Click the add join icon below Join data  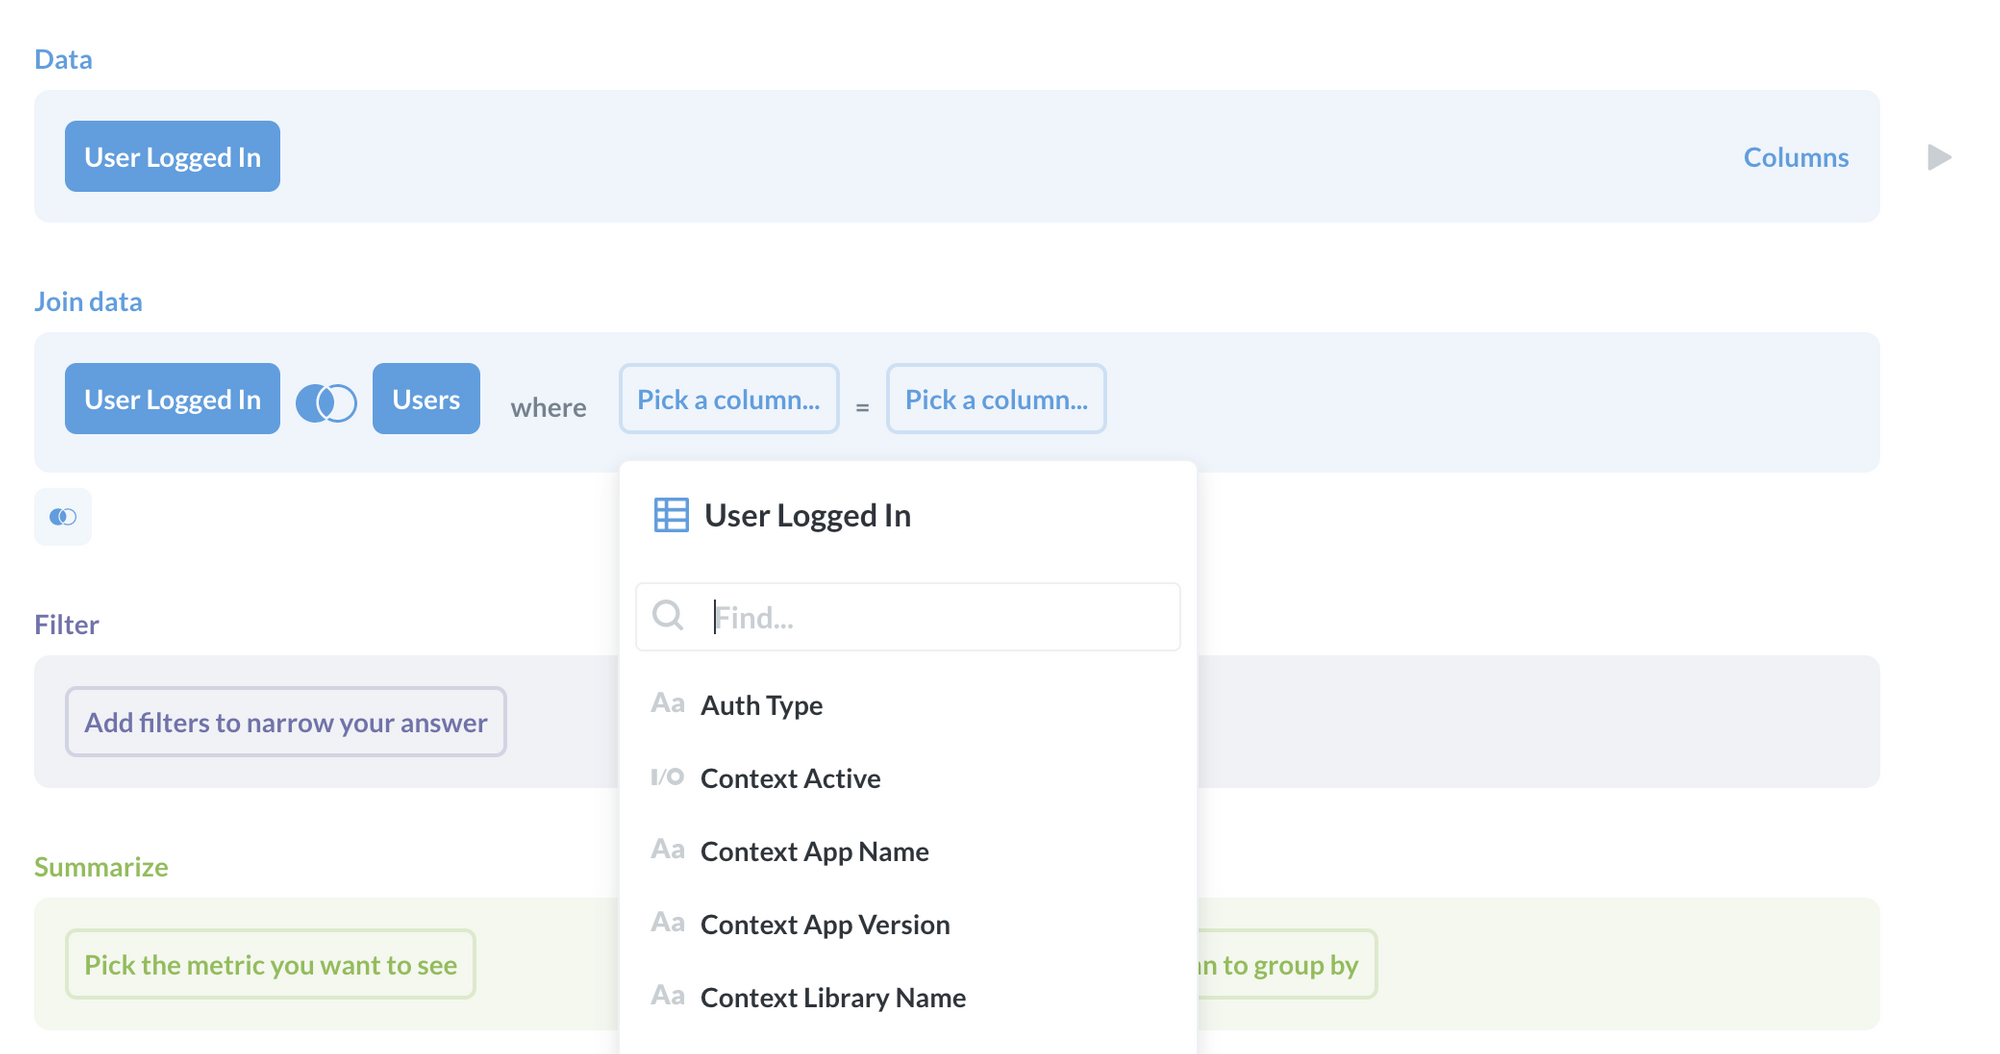[x=63, y=517]
